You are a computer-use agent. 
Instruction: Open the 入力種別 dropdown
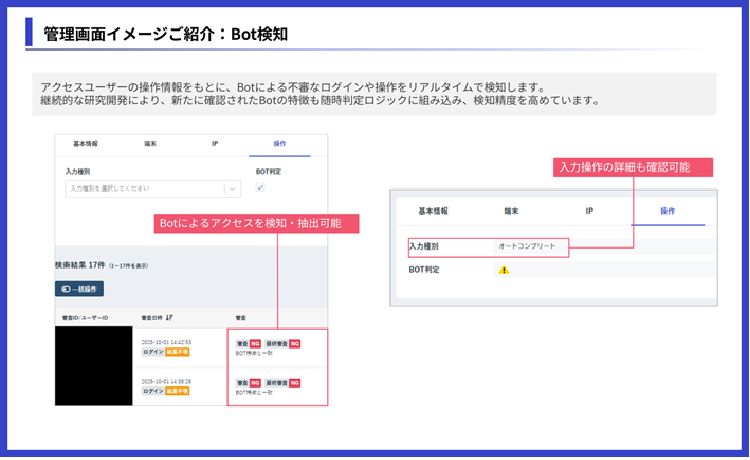click(x=153, y=189)
